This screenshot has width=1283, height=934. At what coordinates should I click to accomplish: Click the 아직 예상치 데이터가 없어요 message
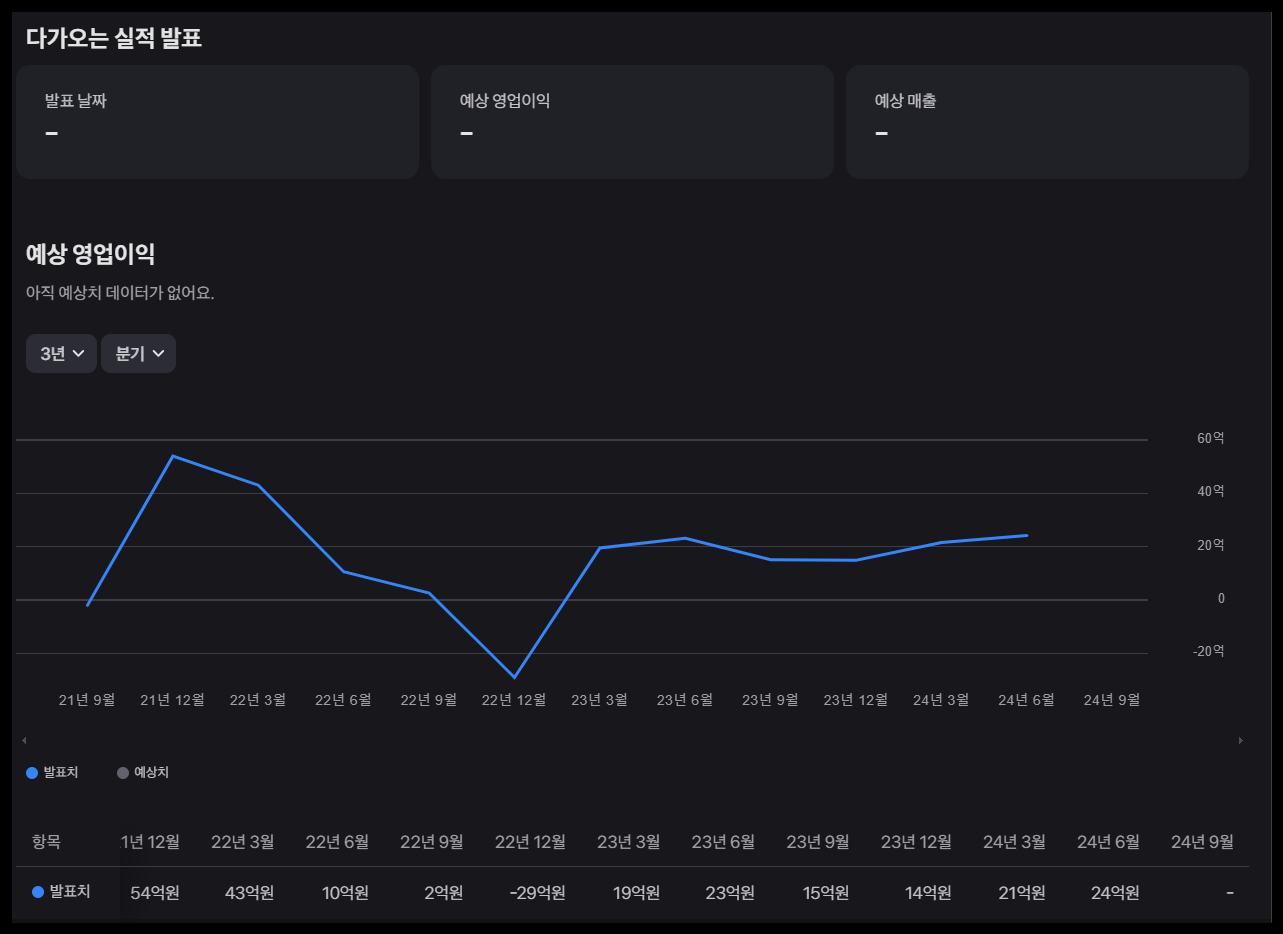point(120,294)
